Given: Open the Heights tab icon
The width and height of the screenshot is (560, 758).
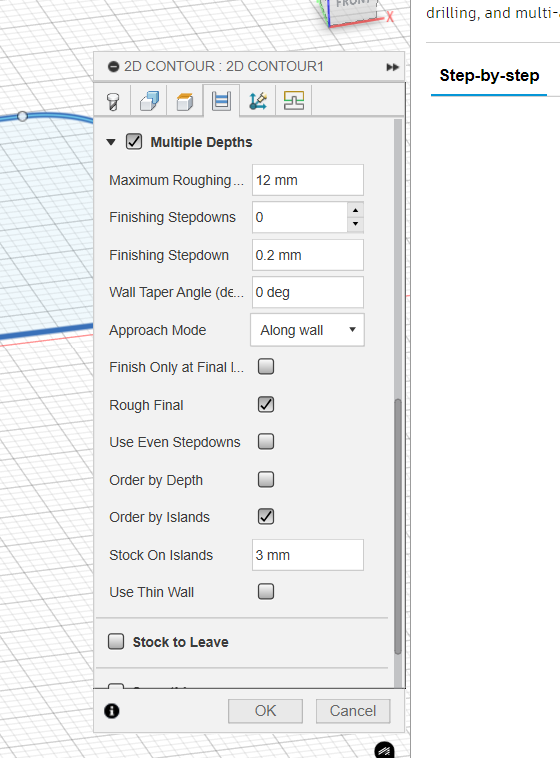Looking at the screenshot, I should point(185,101).
